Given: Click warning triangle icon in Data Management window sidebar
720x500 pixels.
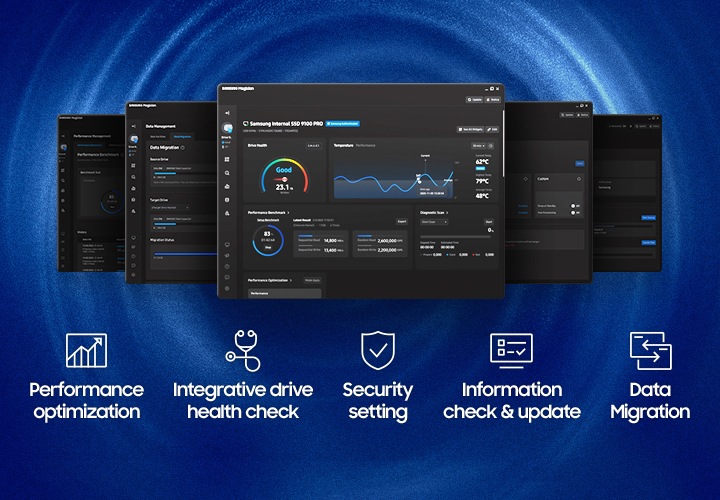Looking at the screenshot, I should (134, 211).
